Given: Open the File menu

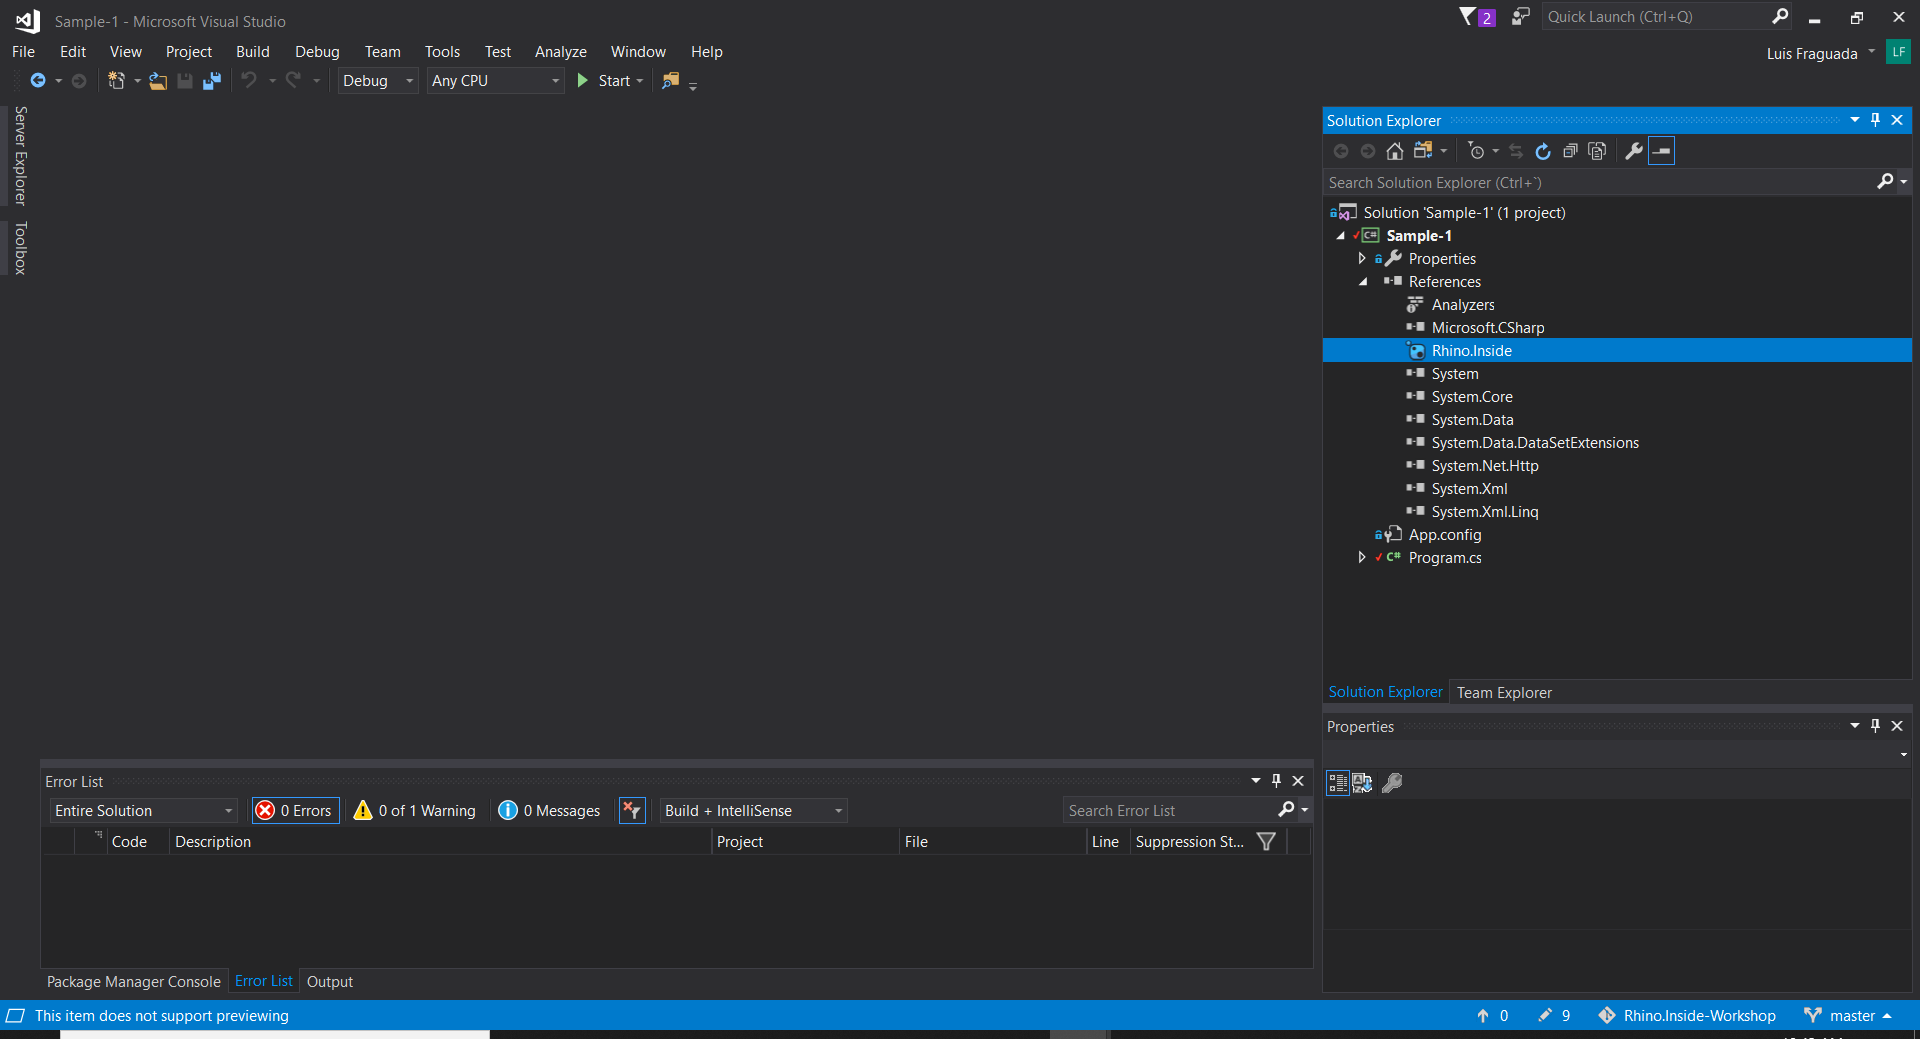Looking at the screenshot, I should pyautogui.click(x=23, y=52).
